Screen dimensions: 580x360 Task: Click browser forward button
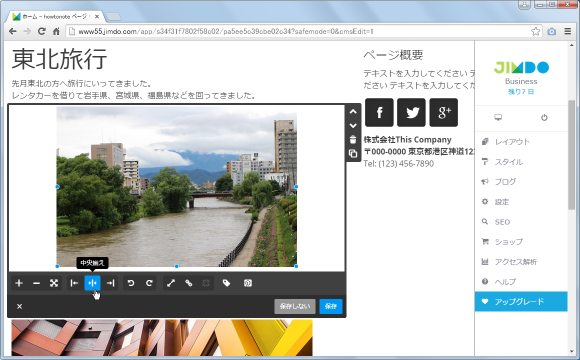pos(27,31)
